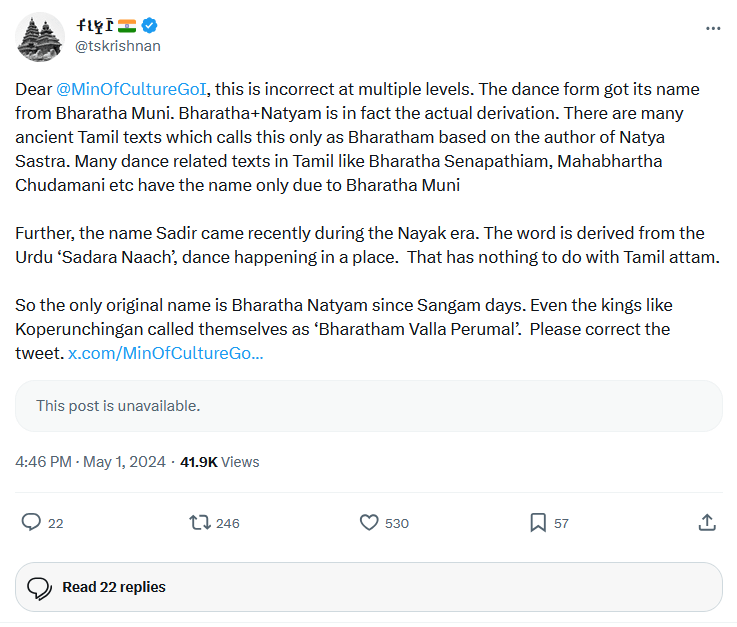Click the reply speech bubble icon
Viewport: 737px width, 627px height.
(31, 522)
